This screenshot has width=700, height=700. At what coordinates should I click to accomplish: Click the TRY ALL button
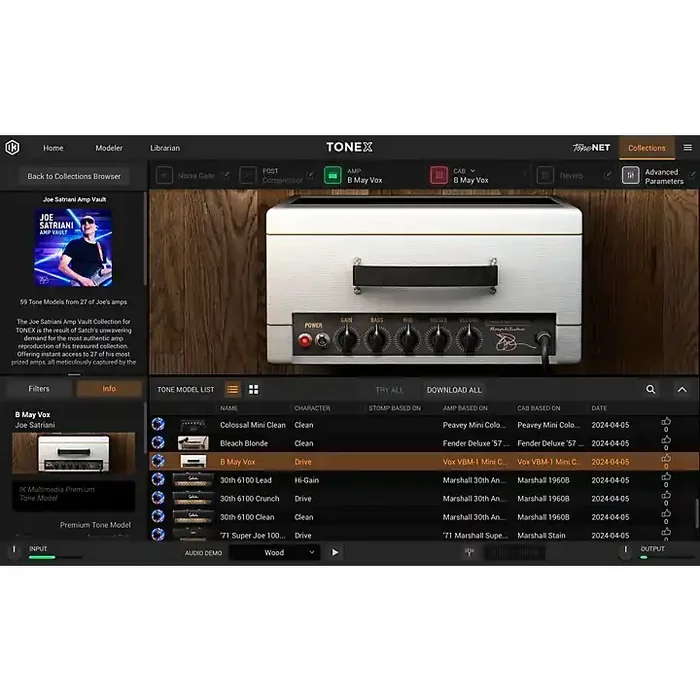click(389, 390)
